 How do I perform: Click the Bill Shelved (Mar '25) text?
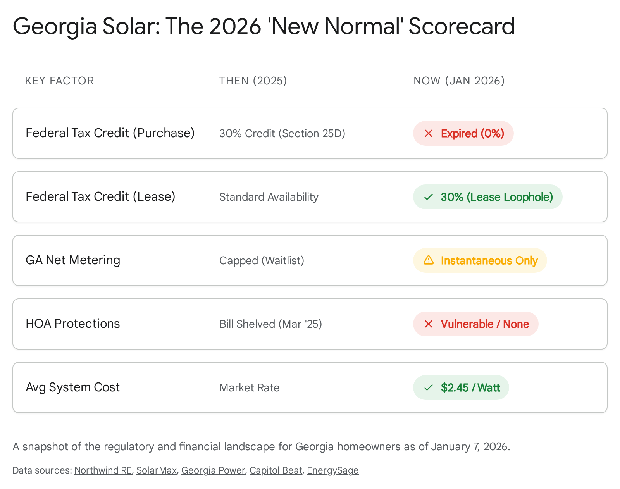coord(268,324)
